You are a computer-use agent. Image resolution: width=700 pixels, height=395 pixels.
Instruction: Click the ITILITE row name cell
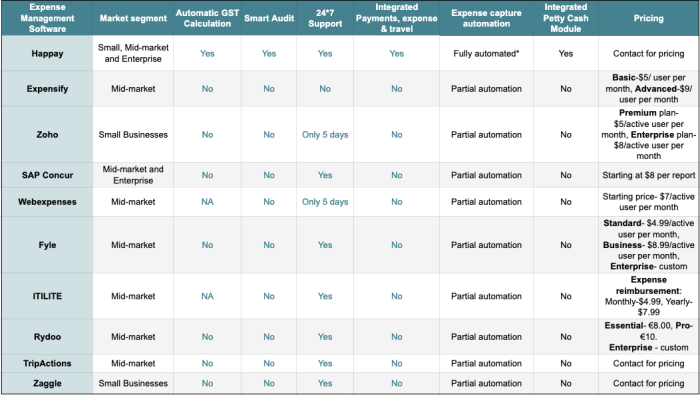click(x=47, y=296)
